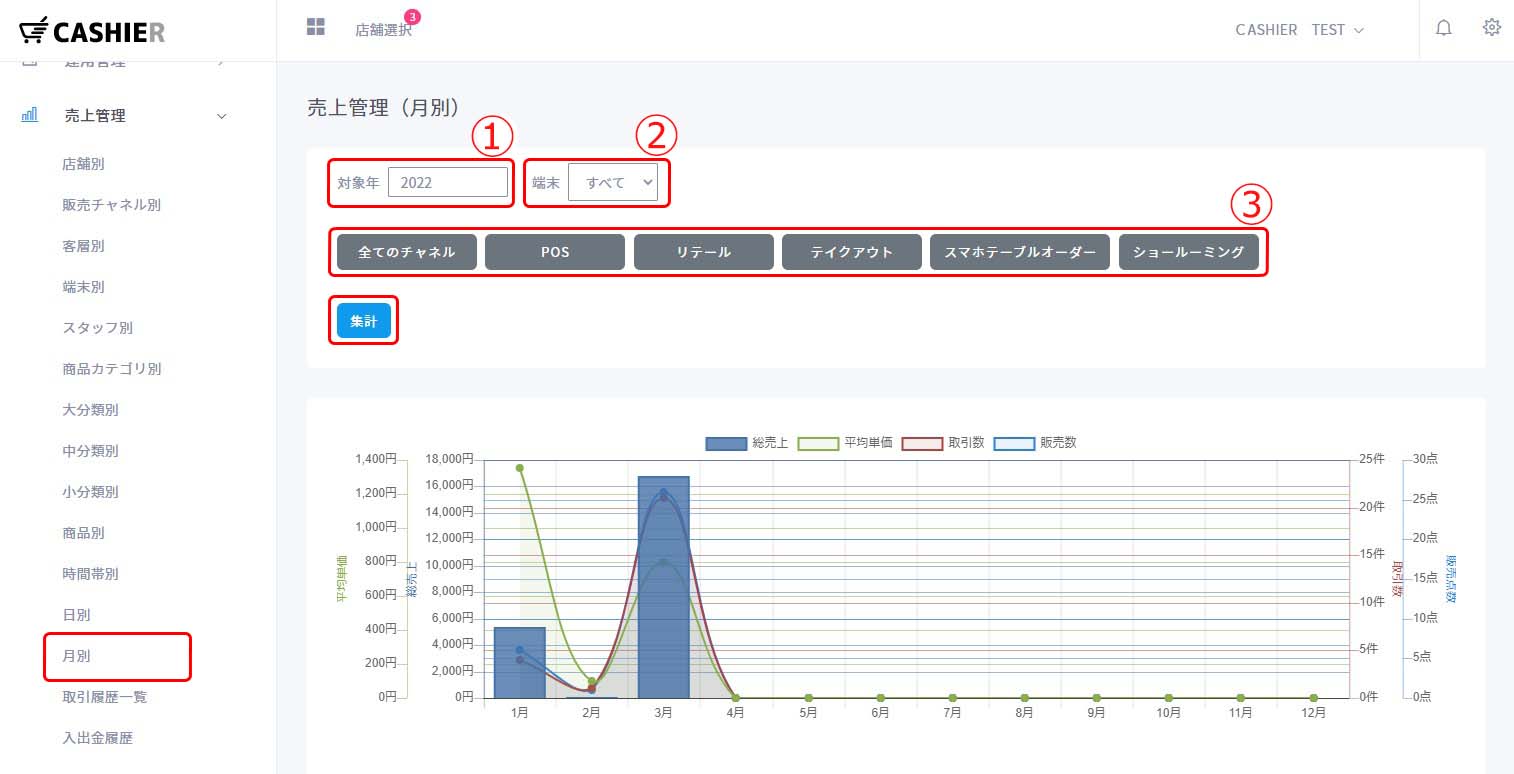Image resolution: width=1514 pixels, height=774 pixels.
Task: Toggle 平均単価 legend swatch in chart
Action: pyautogui.click(x=818, y=443)
